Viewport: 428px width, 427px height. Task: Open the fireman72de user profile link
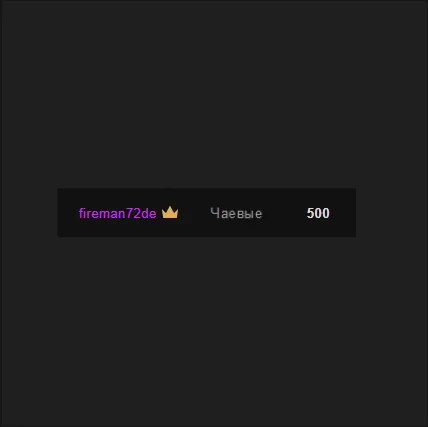(117, 213)
